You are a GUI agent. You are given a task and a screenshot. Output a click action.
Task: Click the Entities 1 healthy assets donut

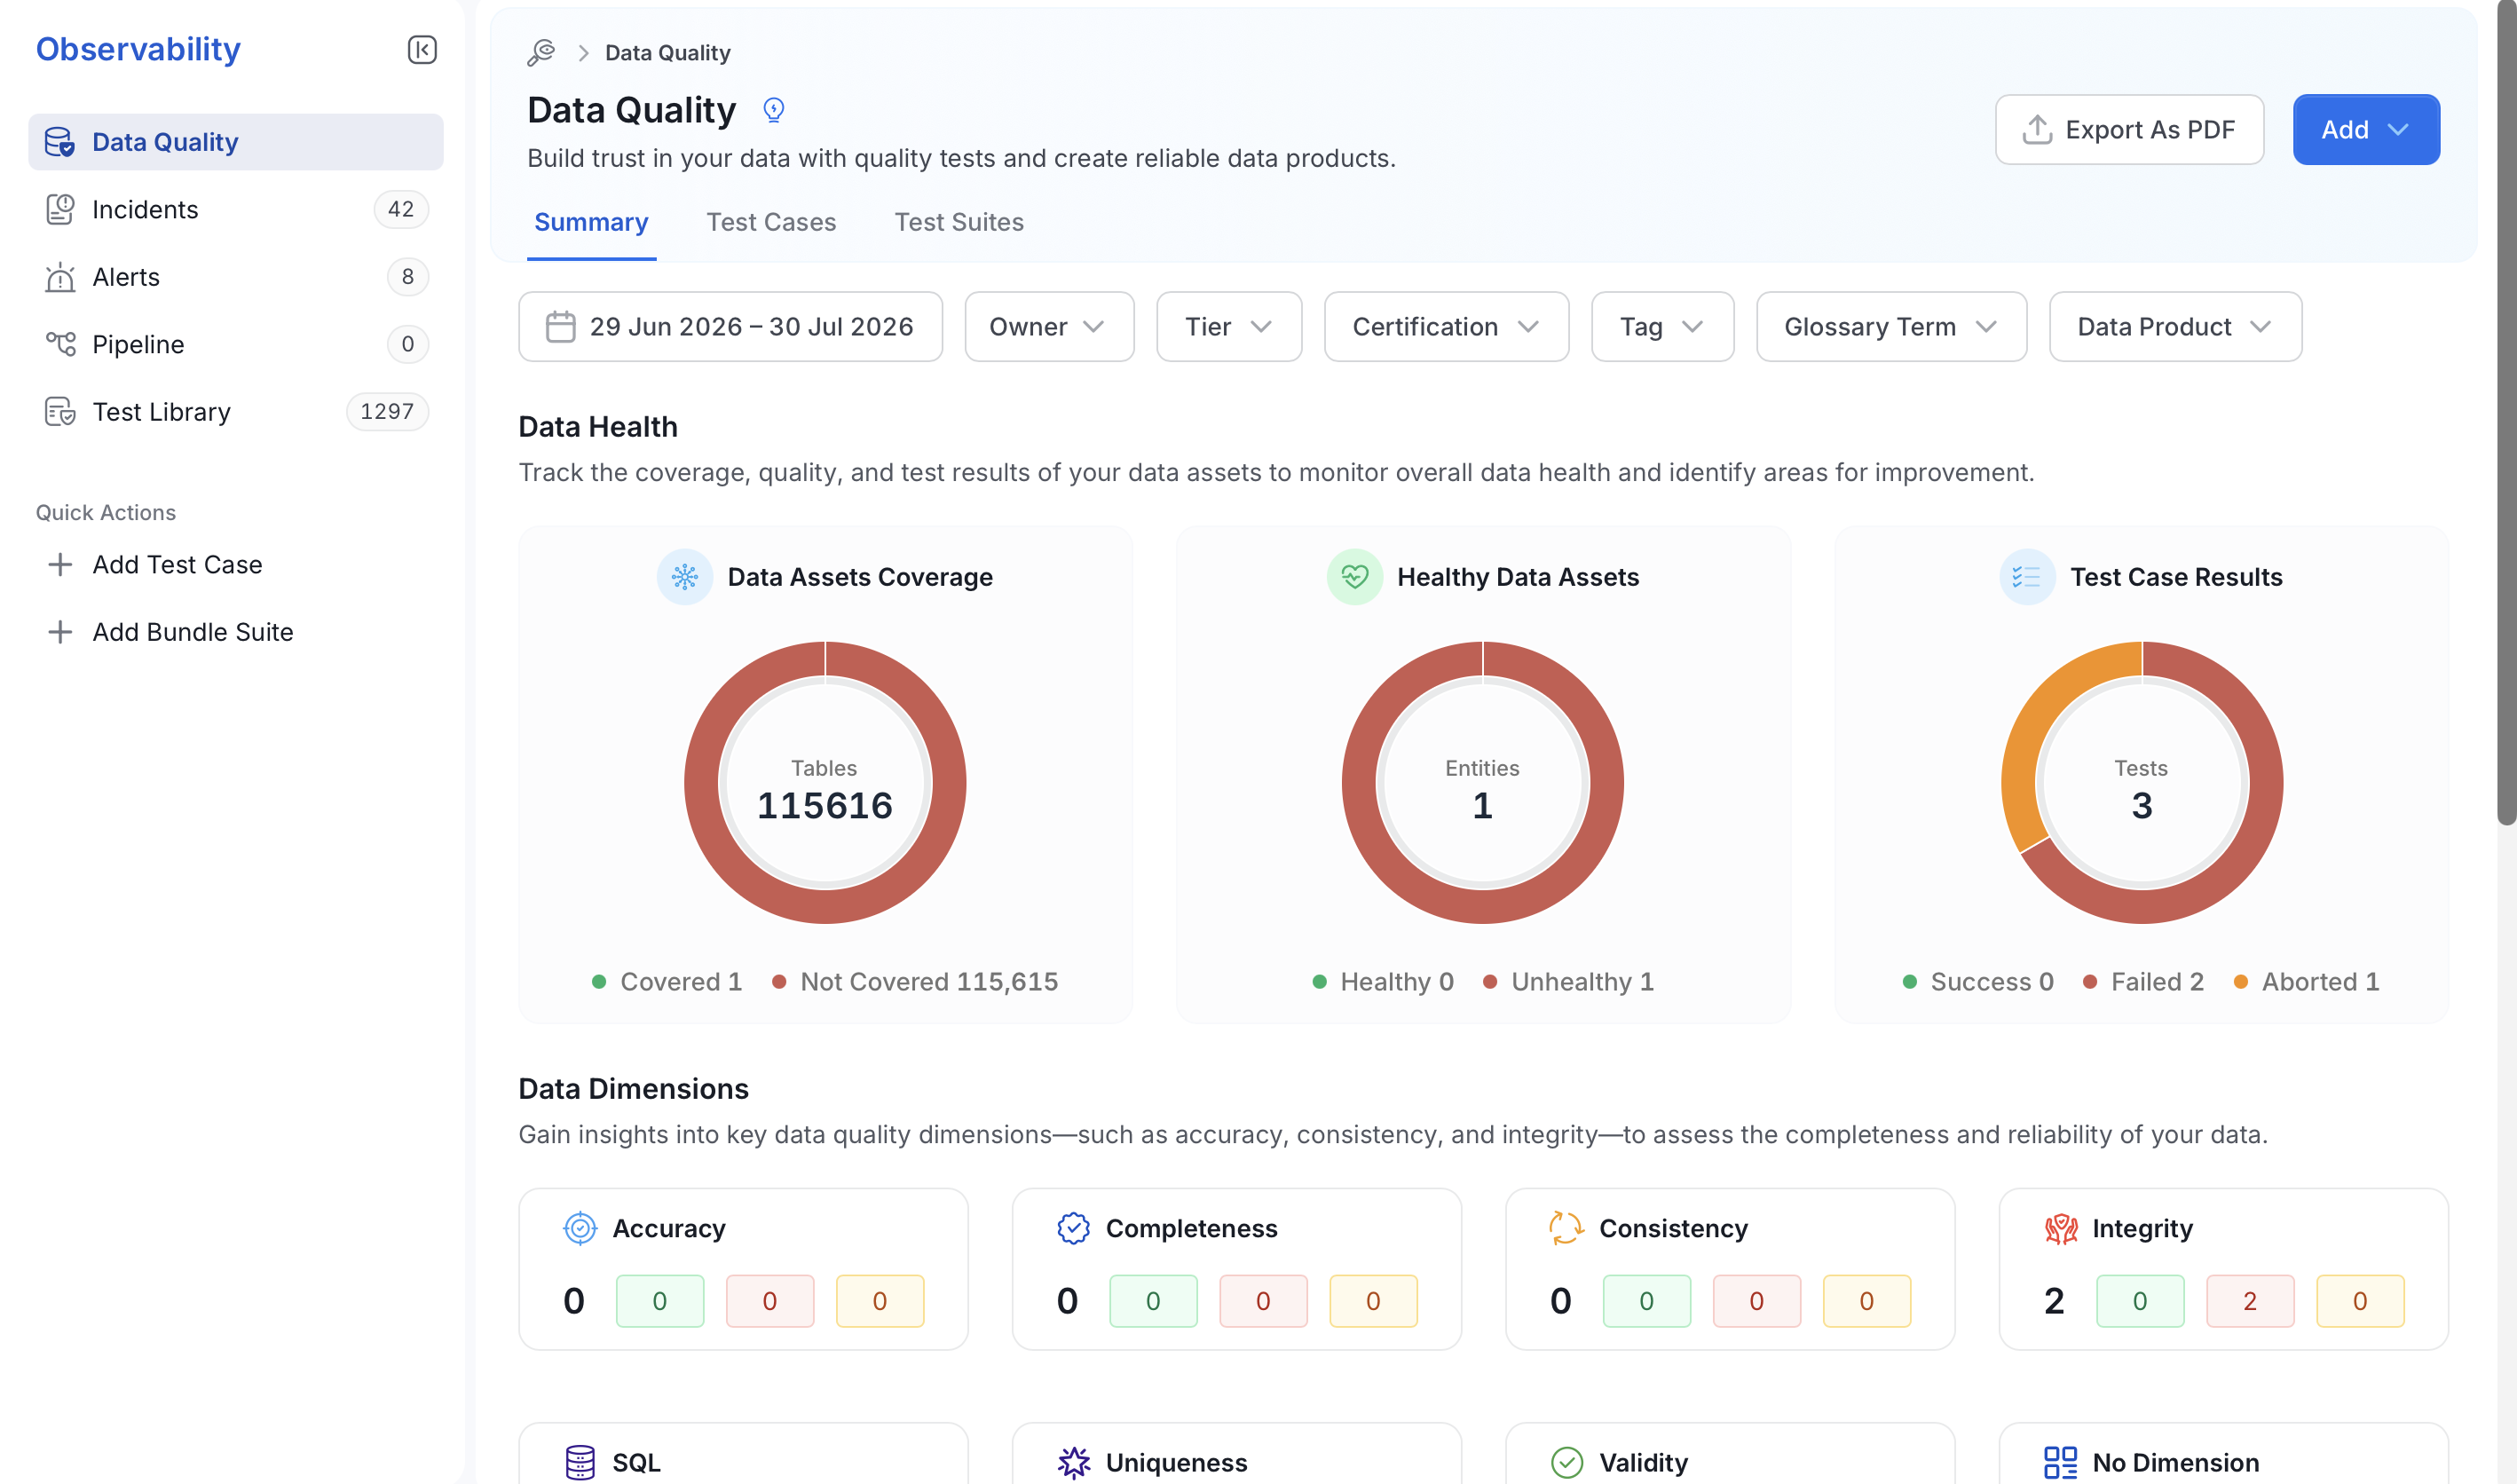(1482, 782)
